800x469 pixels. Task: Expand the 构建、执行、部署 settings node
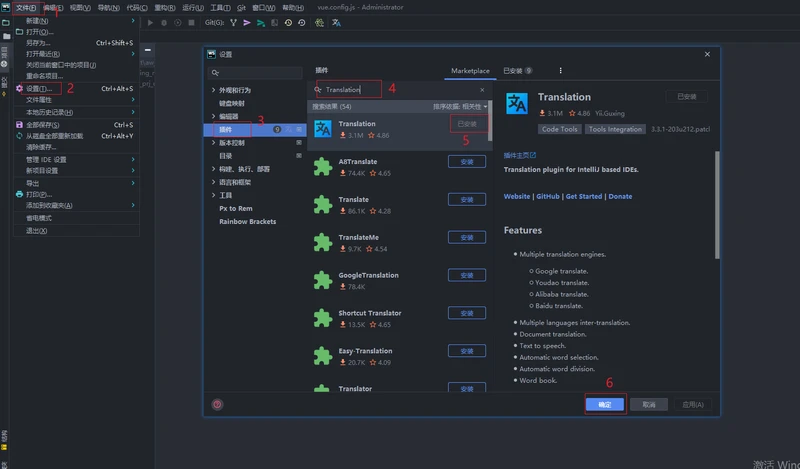213,168
